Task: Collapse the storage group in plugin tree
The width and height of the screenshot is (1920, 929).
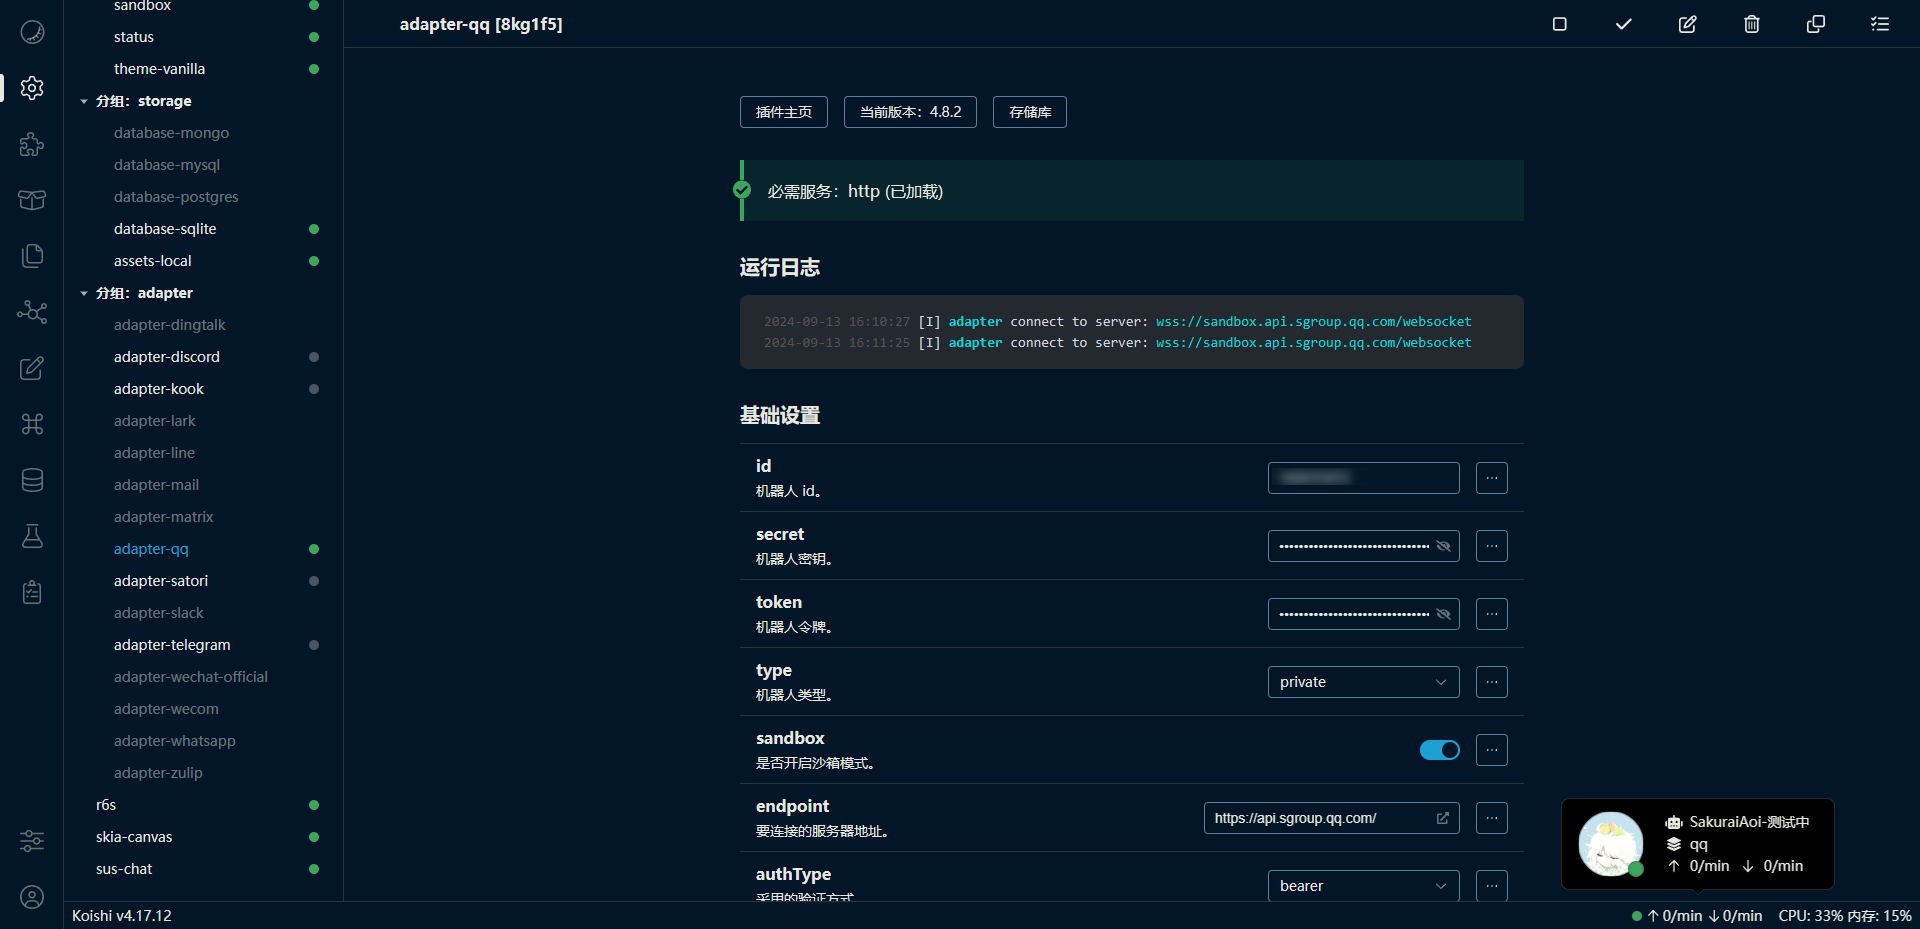Action: (84, 101)
